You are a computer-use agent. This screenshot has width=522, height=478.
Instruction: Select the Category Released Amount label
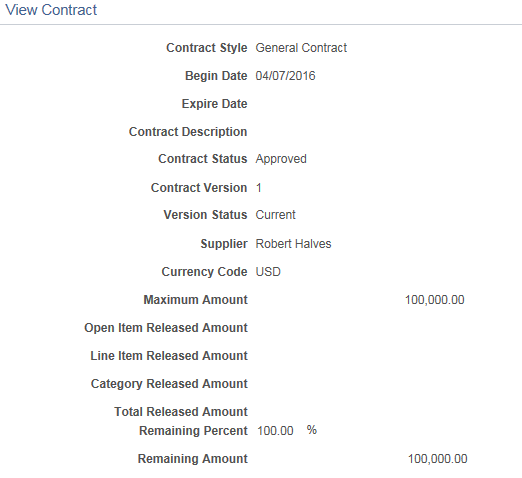pyautogui.click(x=169, y=384)
